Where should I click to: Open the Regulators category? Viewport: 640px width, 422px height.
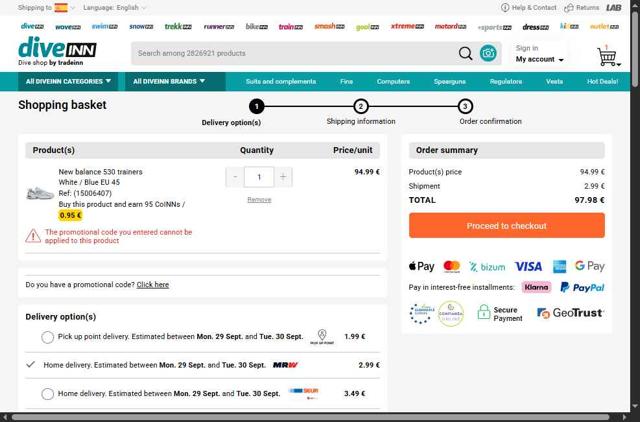(x=506, y=81)
